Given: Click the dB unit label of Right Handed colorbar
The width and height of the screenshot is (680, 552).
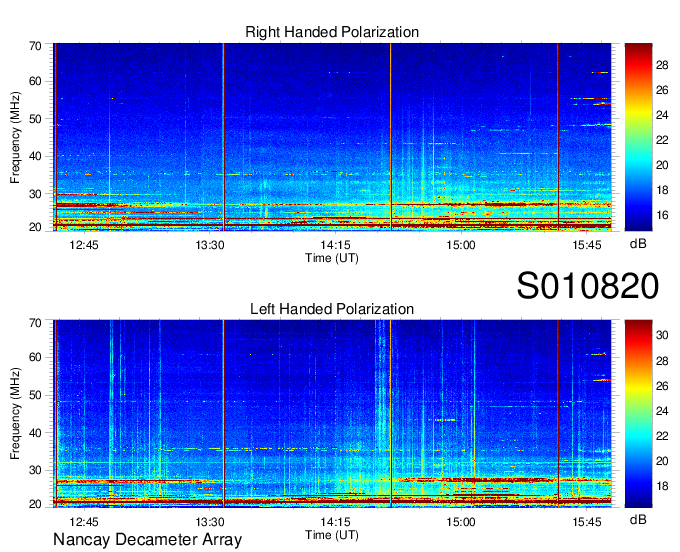Looking at the screenshot, I should [x=638, y=244].
